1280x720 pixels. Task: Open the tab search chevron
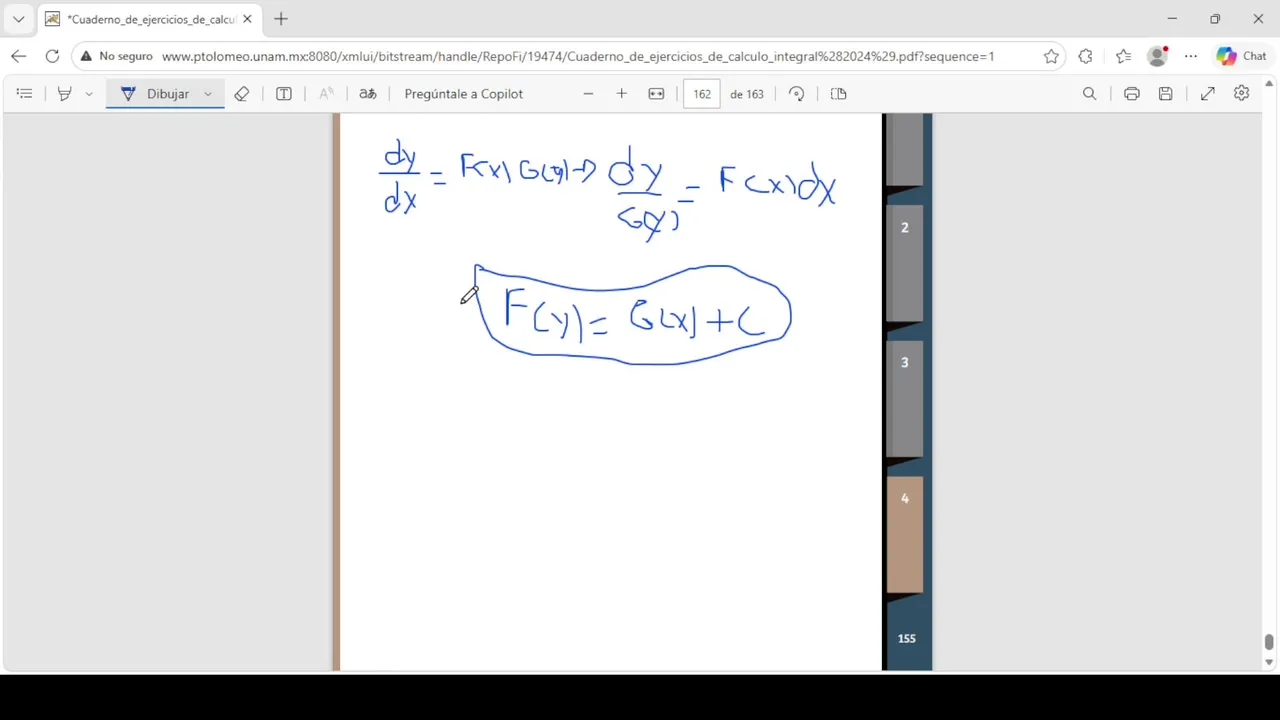[18, 19]
